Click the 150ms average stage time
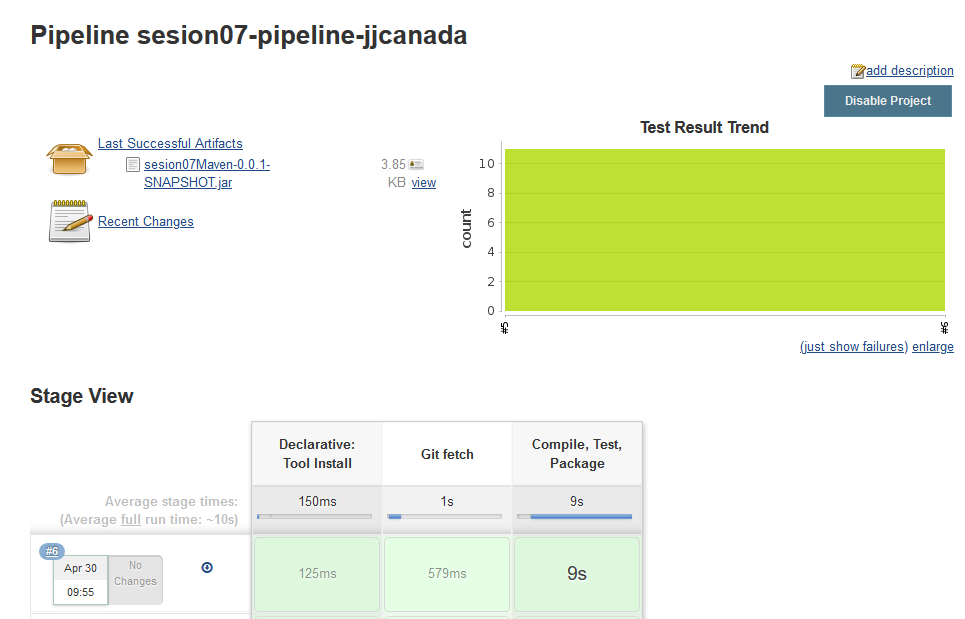 317,501
